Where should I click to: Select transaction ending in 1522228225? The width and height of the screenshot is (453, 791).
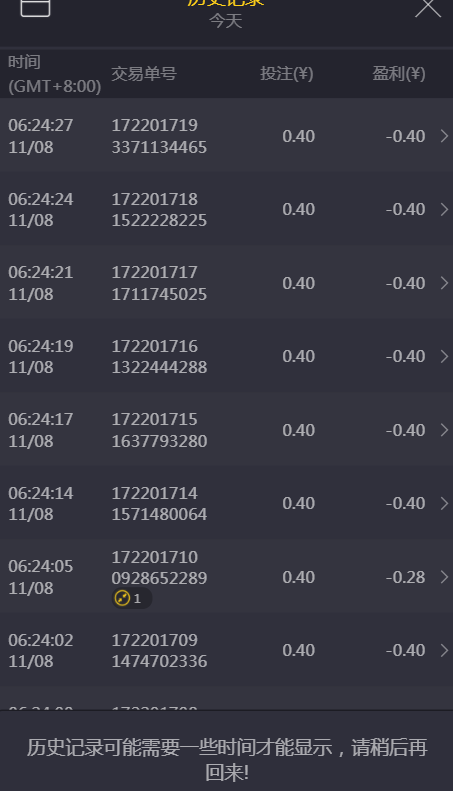point(159,209)
